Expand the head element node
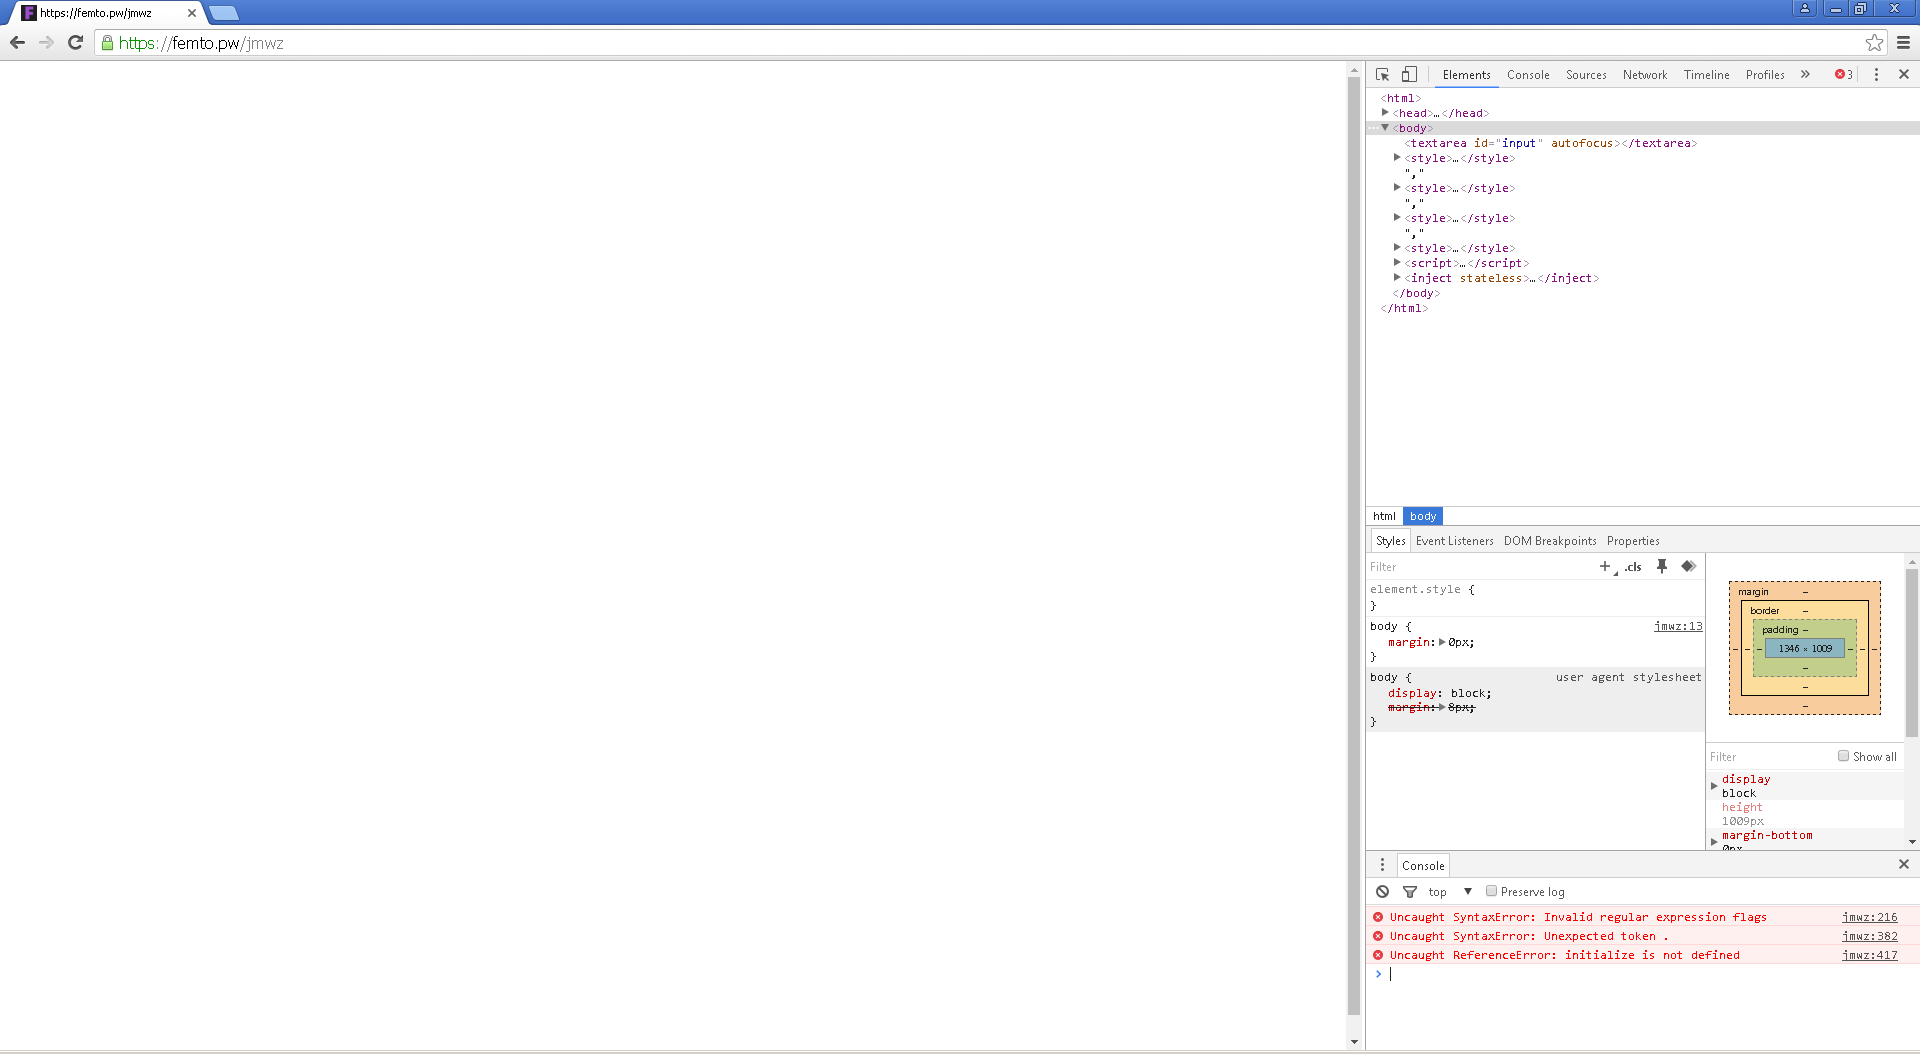This screenshot has width=1920, height=1054. tap(1385, 113)
